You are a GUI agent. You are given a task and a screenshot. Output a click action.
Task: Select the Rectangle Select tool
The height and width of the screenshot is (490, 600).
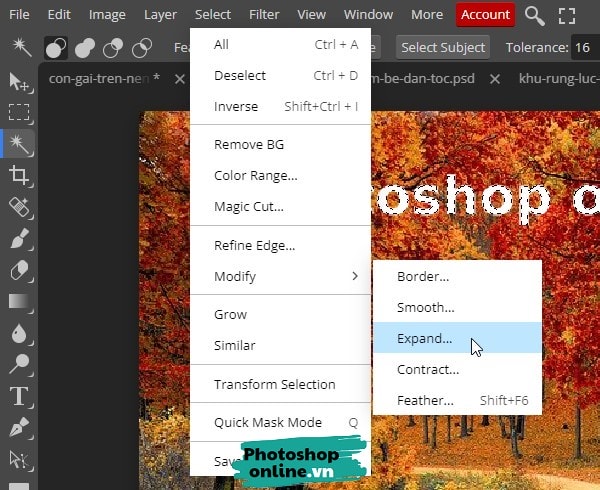[x=18, y=112]
